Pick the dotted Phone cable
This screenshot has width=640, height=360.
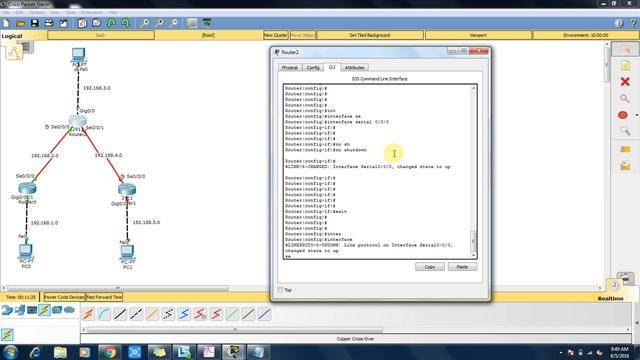[x=168, y=314]
